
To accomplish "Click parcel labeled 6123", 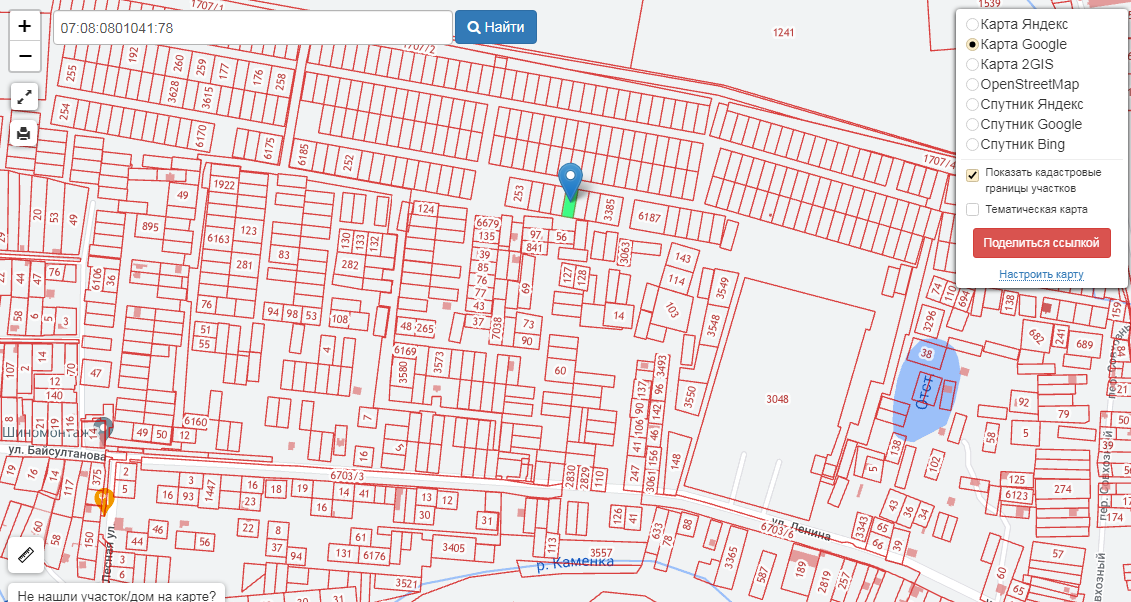I will coord(1016,495).
